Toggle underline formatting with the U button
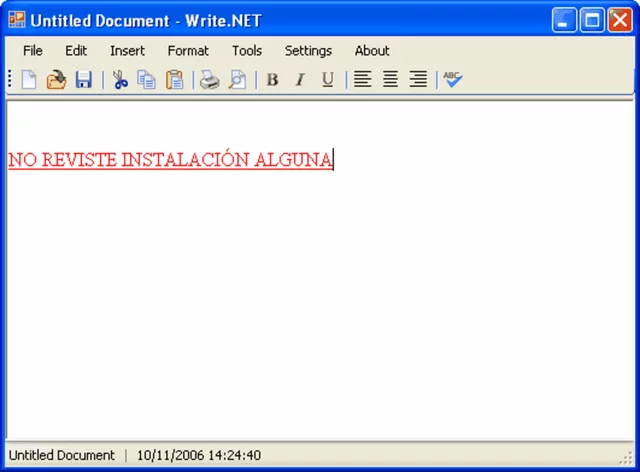 [x=327, y=79]
